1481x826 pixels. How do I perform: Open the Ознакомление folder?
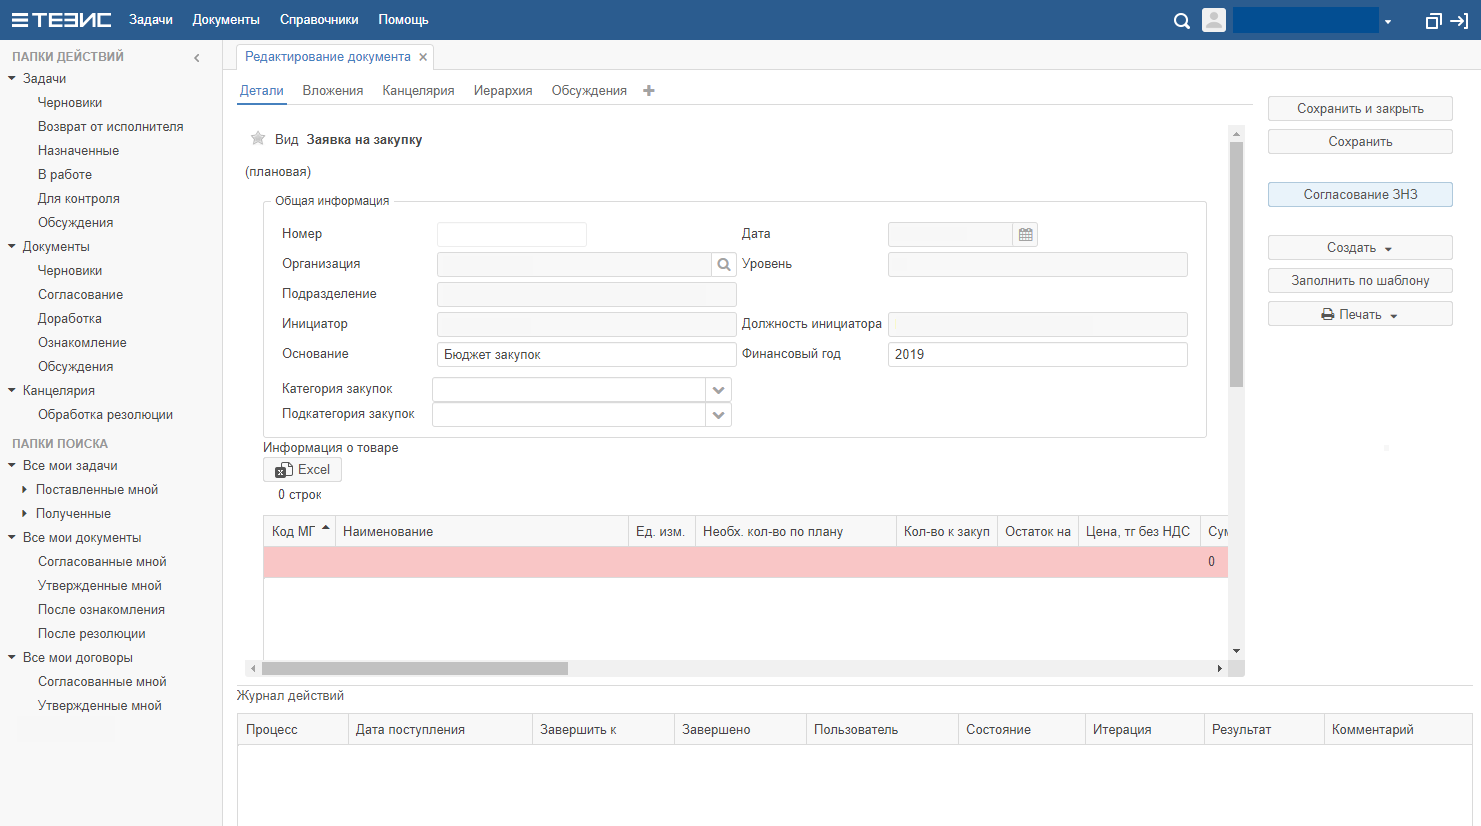pyautogui.click(x=82, y=342)
